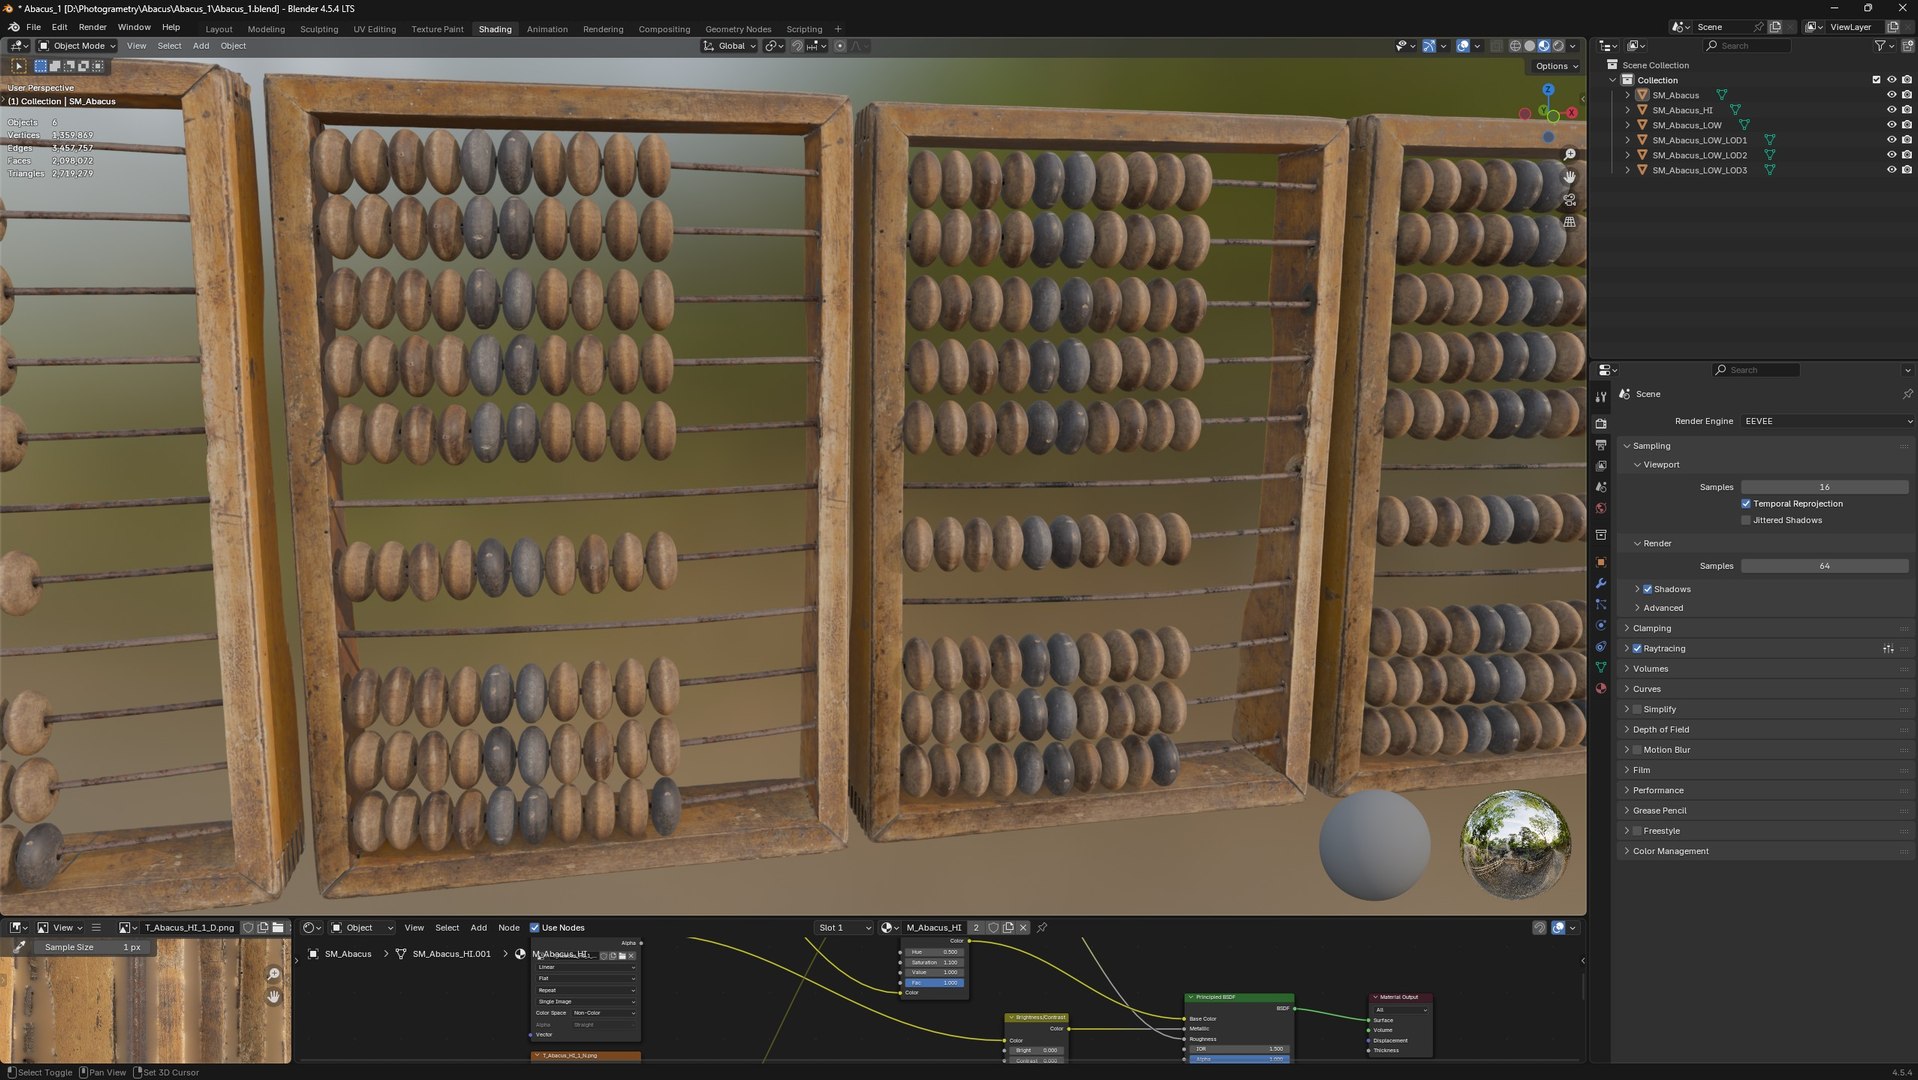
Task: Expand the Depth of Field panel
Action: point(1660,730)
